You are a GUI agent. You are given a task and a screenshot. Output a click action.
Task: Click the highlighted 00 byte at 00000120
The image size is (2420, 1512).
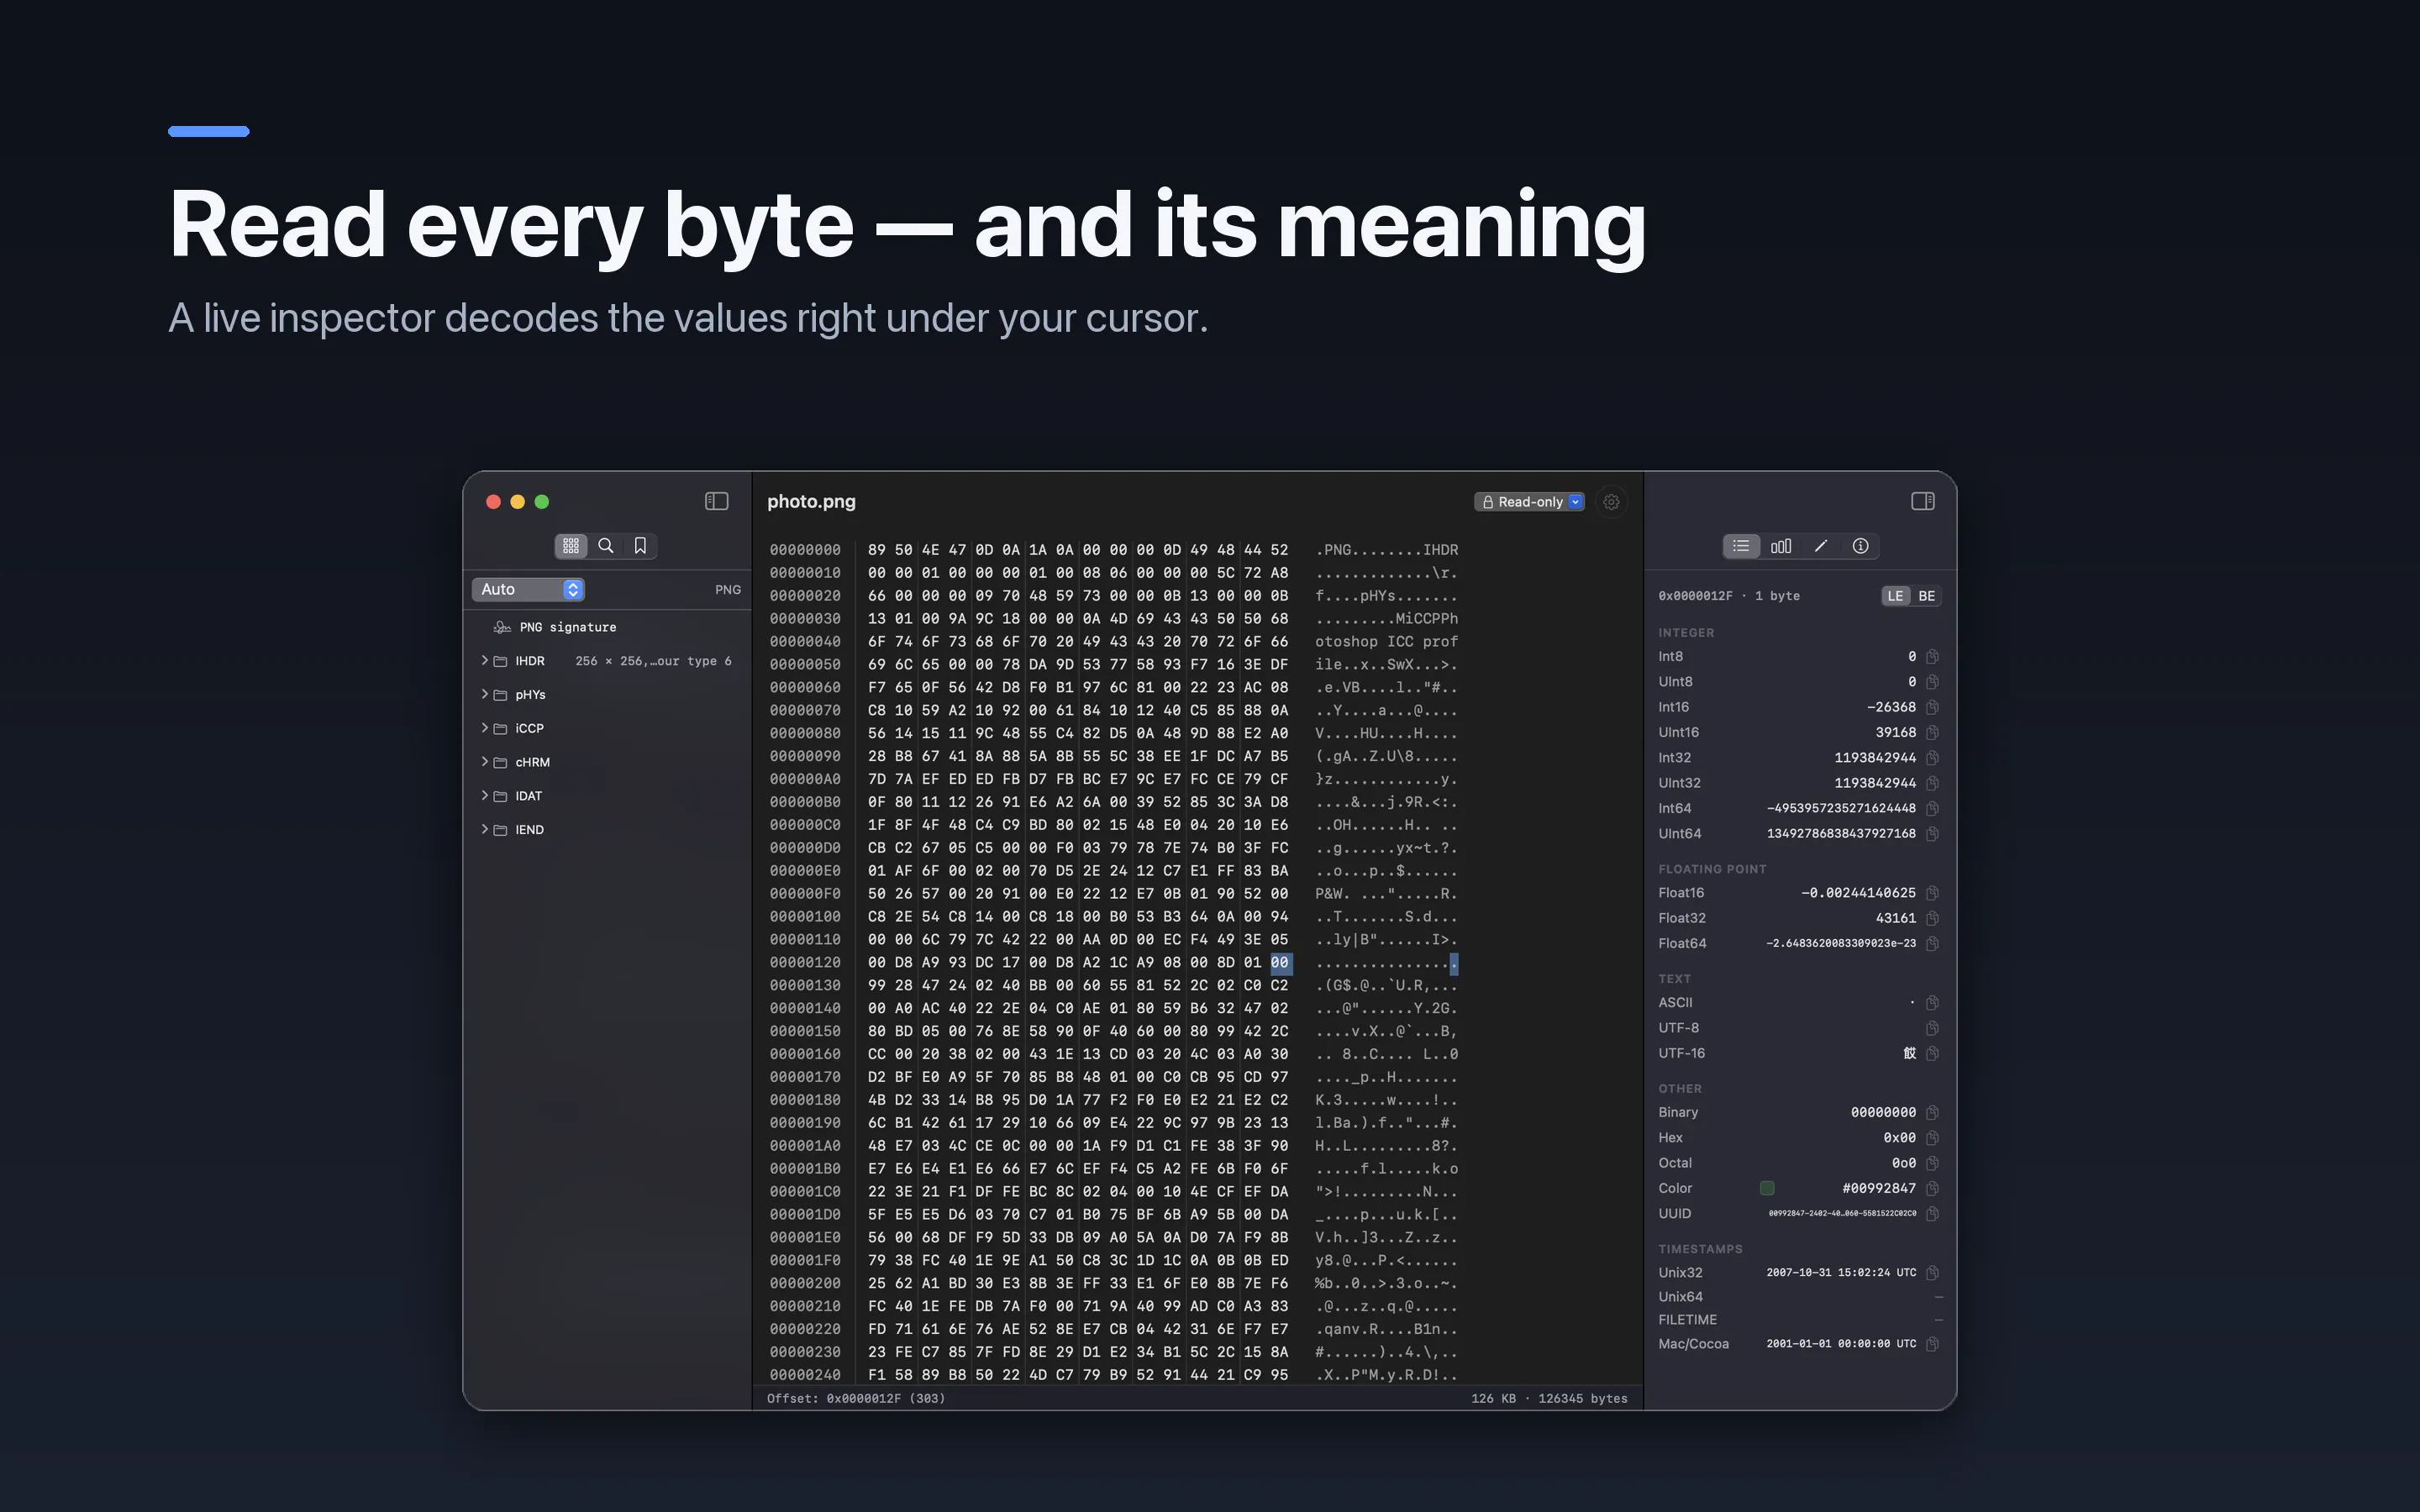pyautogui.click(x=1280, y=963)
